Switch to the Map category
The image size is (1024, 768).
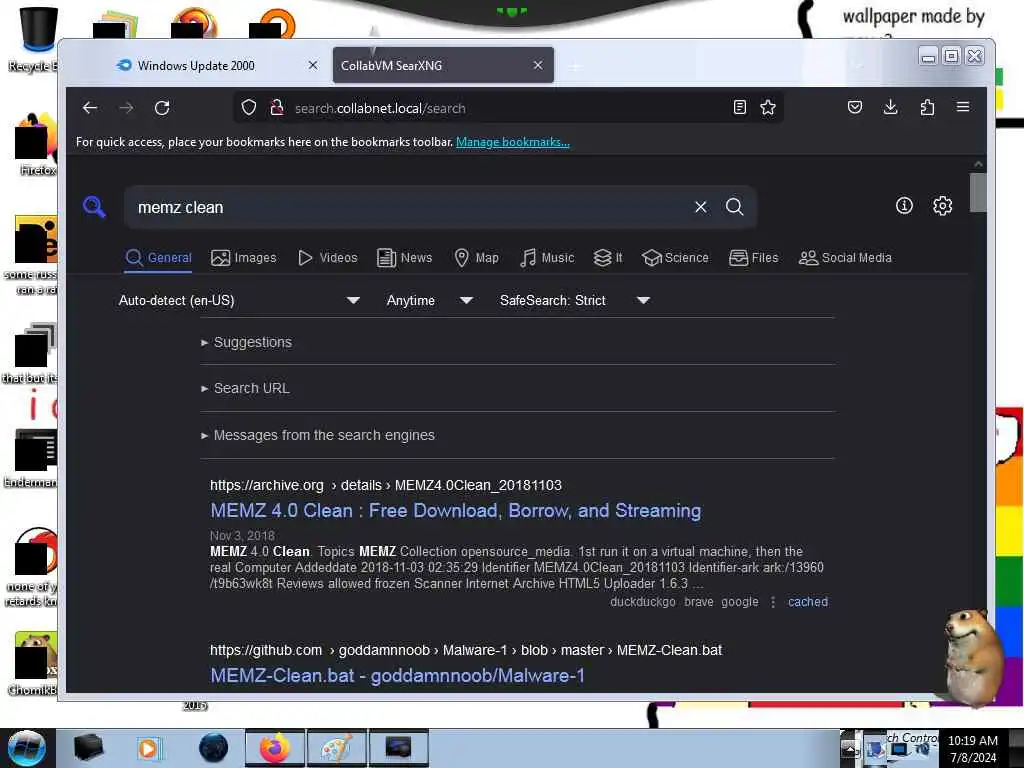[x=477, y=258]
